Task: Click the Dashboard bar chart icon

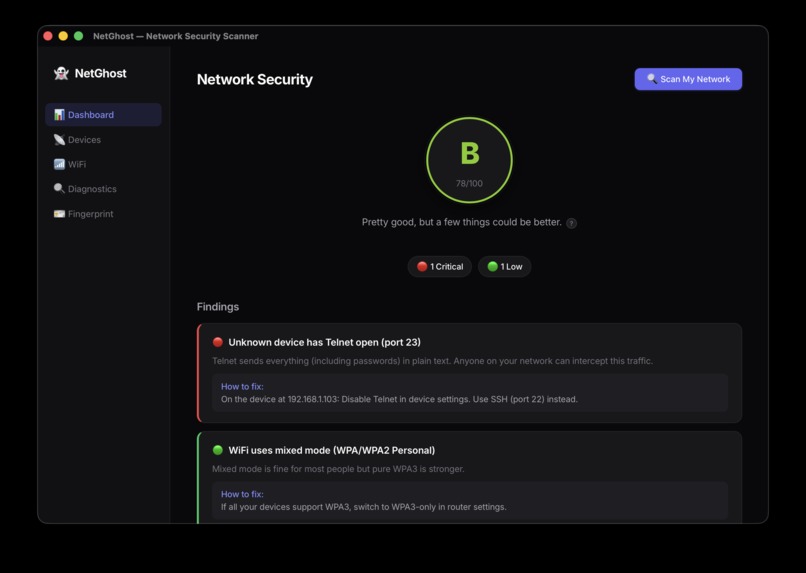Action: point(59,115)
